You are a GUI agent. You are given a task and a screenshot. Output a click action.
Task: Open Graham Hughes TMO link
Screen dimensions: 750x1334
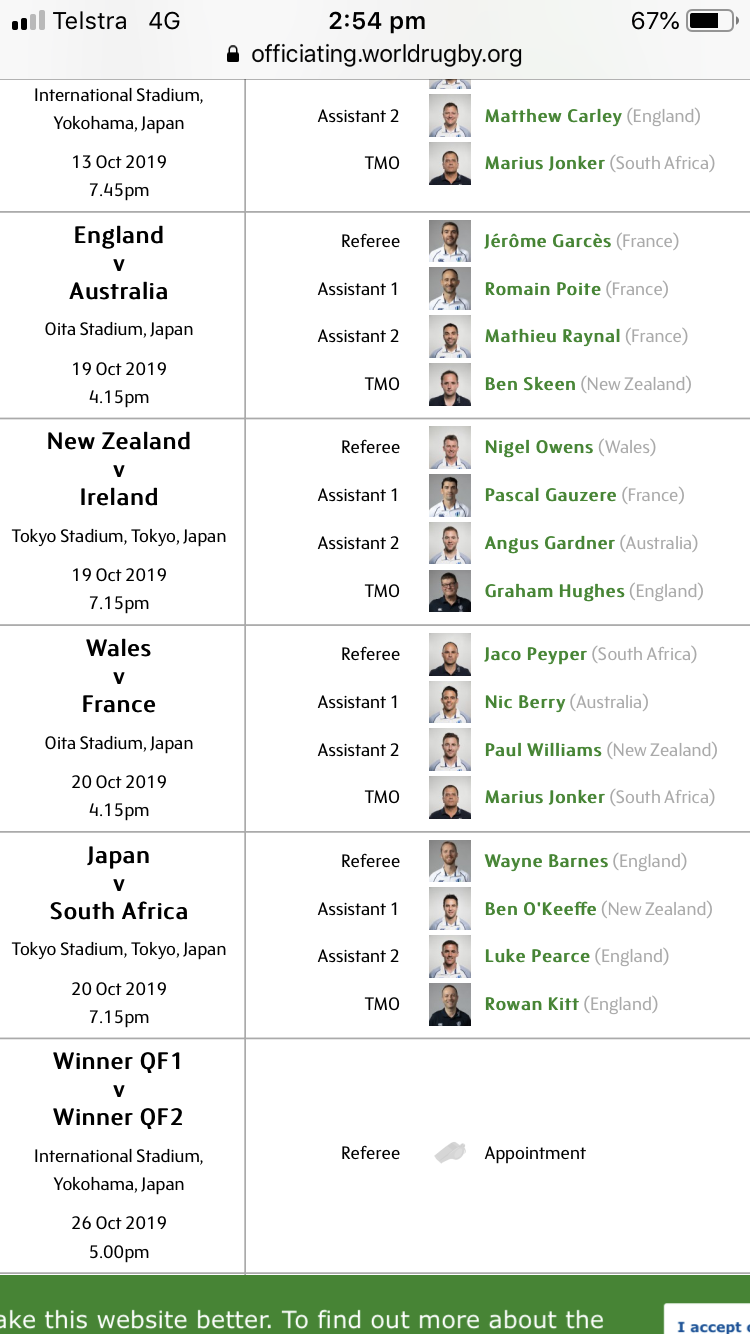555,591
